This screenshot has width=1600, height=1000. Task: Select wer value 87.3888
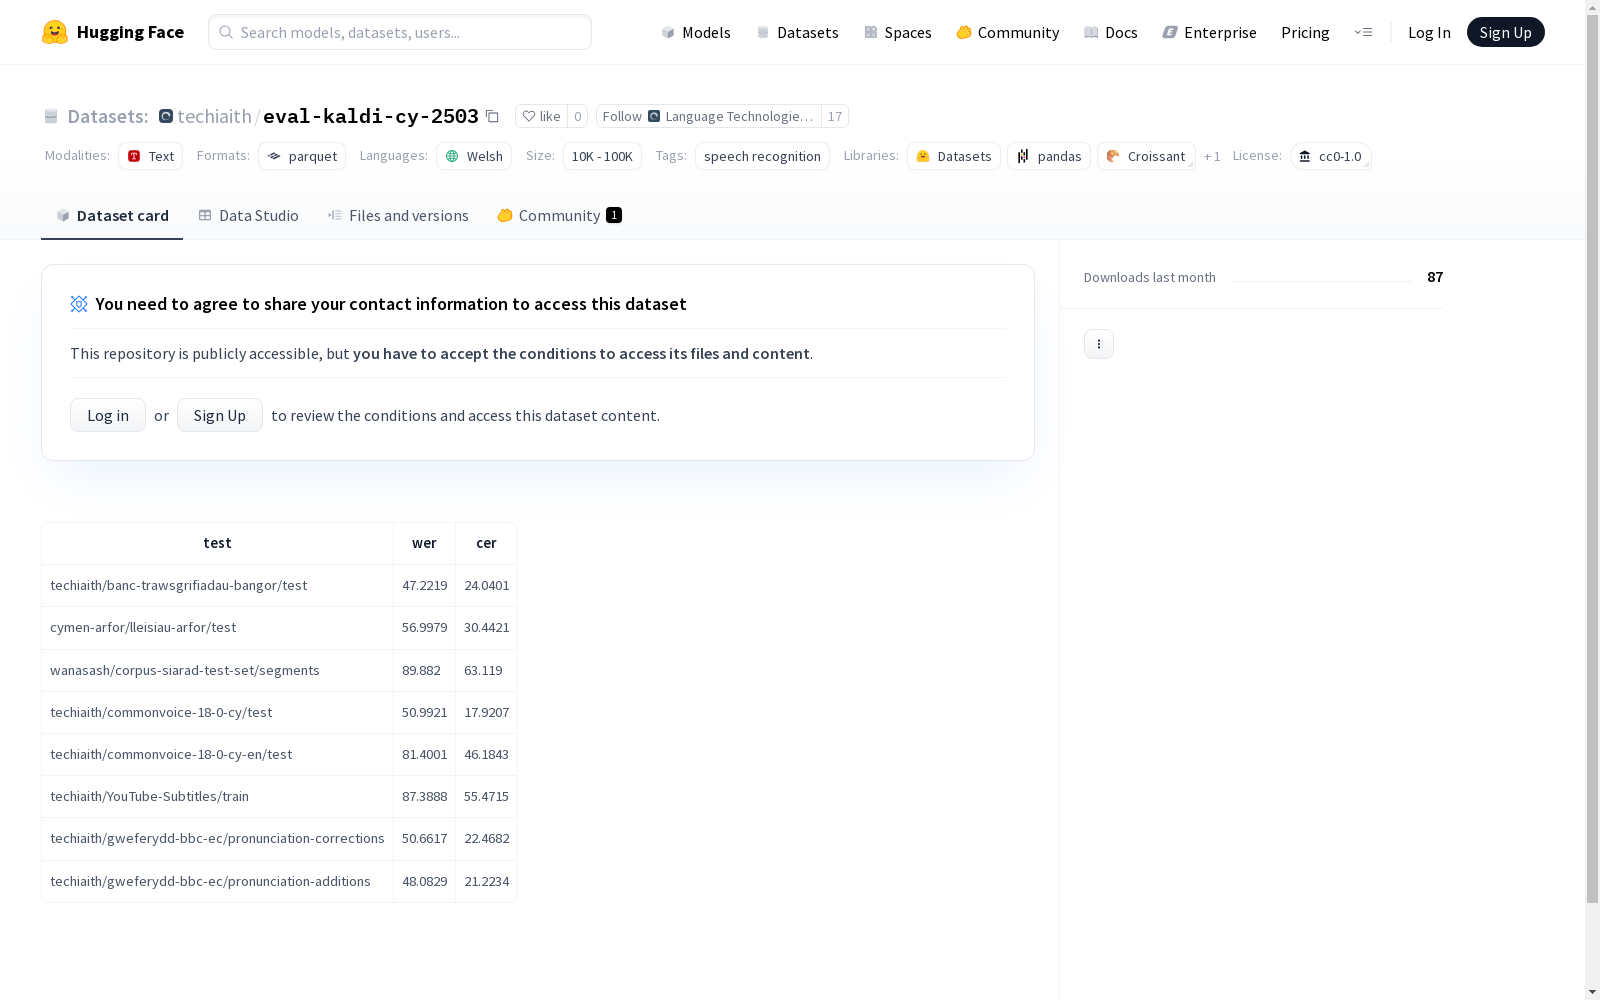[x=424, y=796]
